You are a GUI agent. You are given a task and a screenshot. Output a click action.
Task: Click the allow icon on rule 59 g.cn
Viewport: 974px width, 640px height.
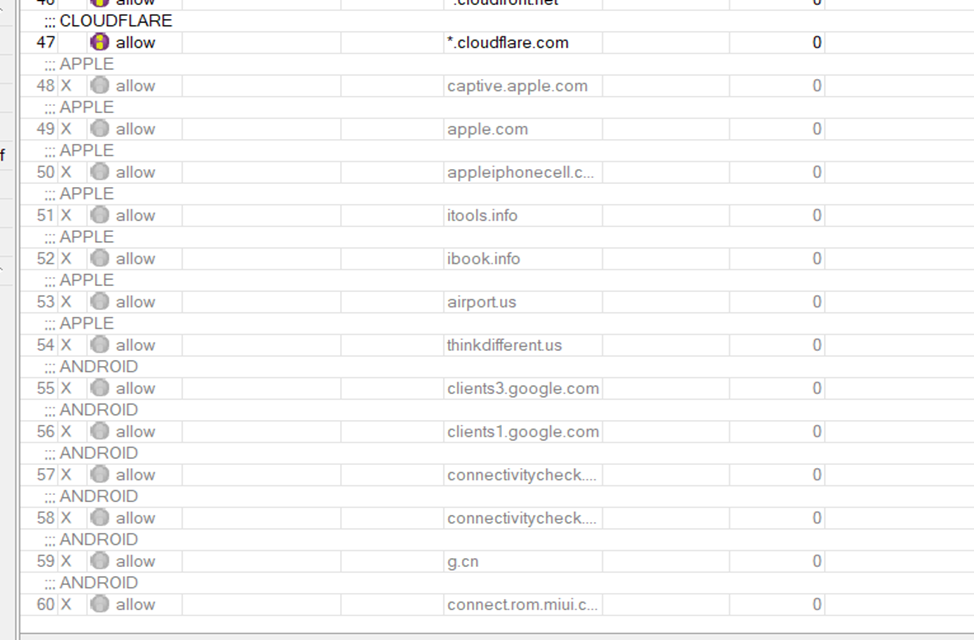99,560
